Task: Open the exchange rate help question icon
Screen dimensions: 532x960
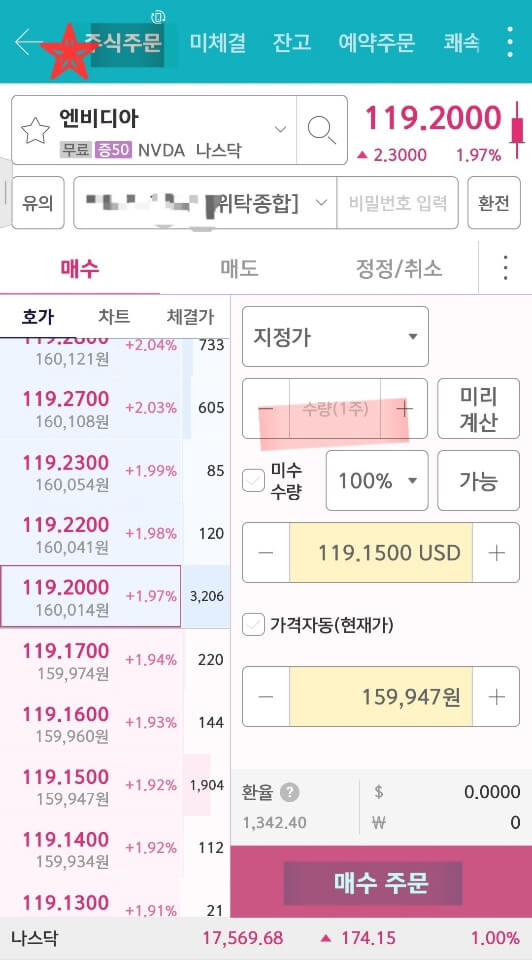Action: (x=290, y=792)
